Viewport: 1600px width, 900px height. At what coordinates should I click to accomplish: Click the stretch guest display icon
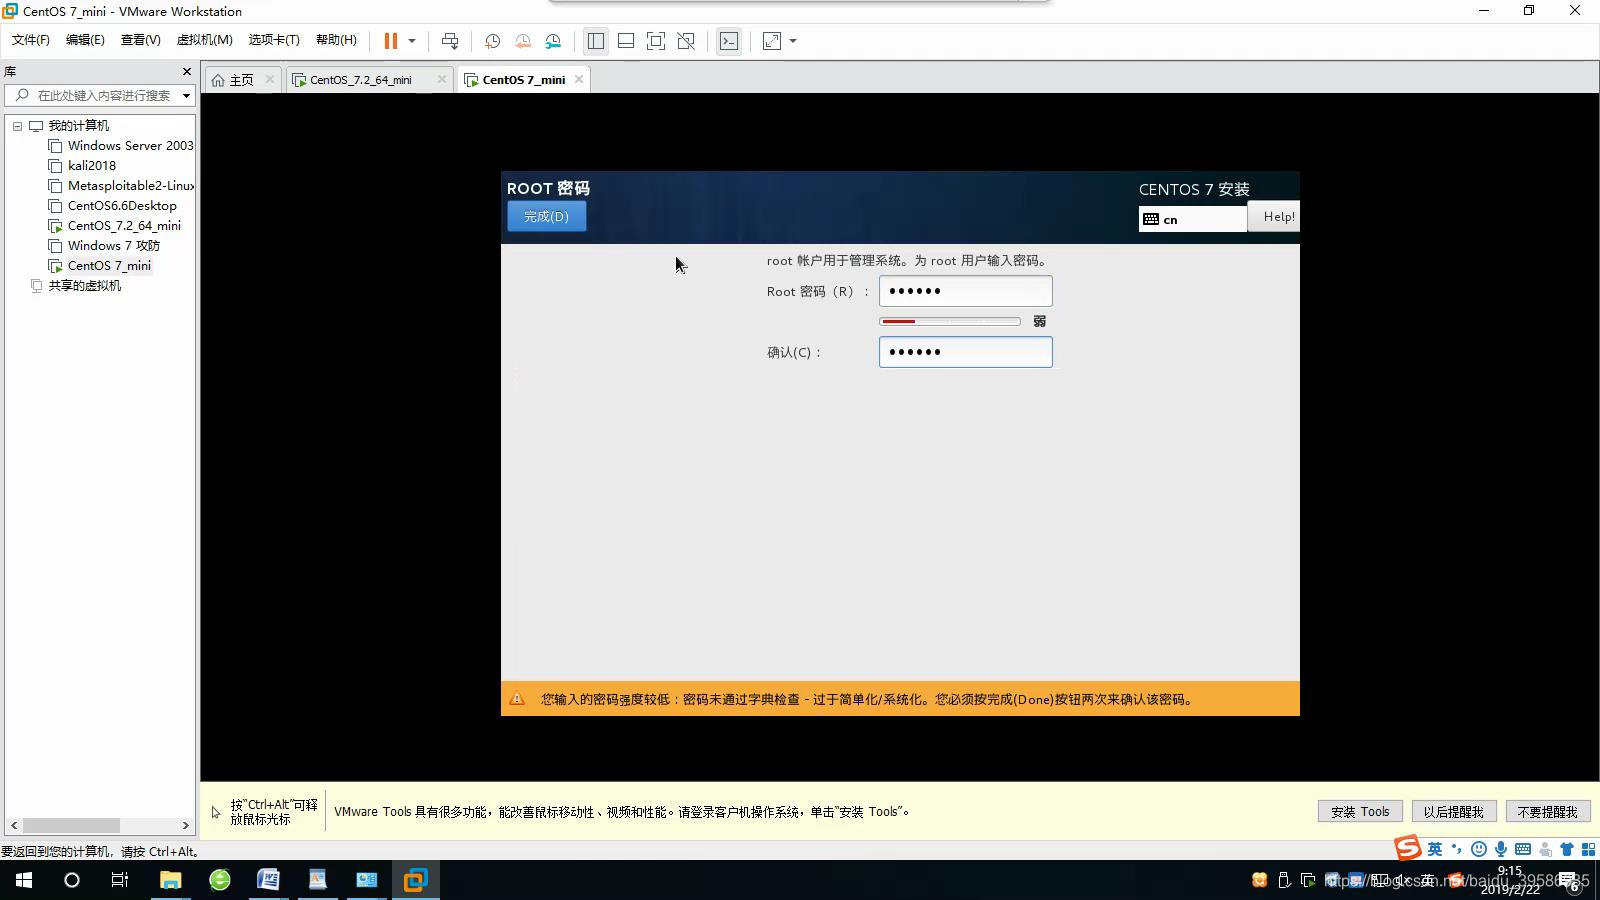tap(772, 41)
